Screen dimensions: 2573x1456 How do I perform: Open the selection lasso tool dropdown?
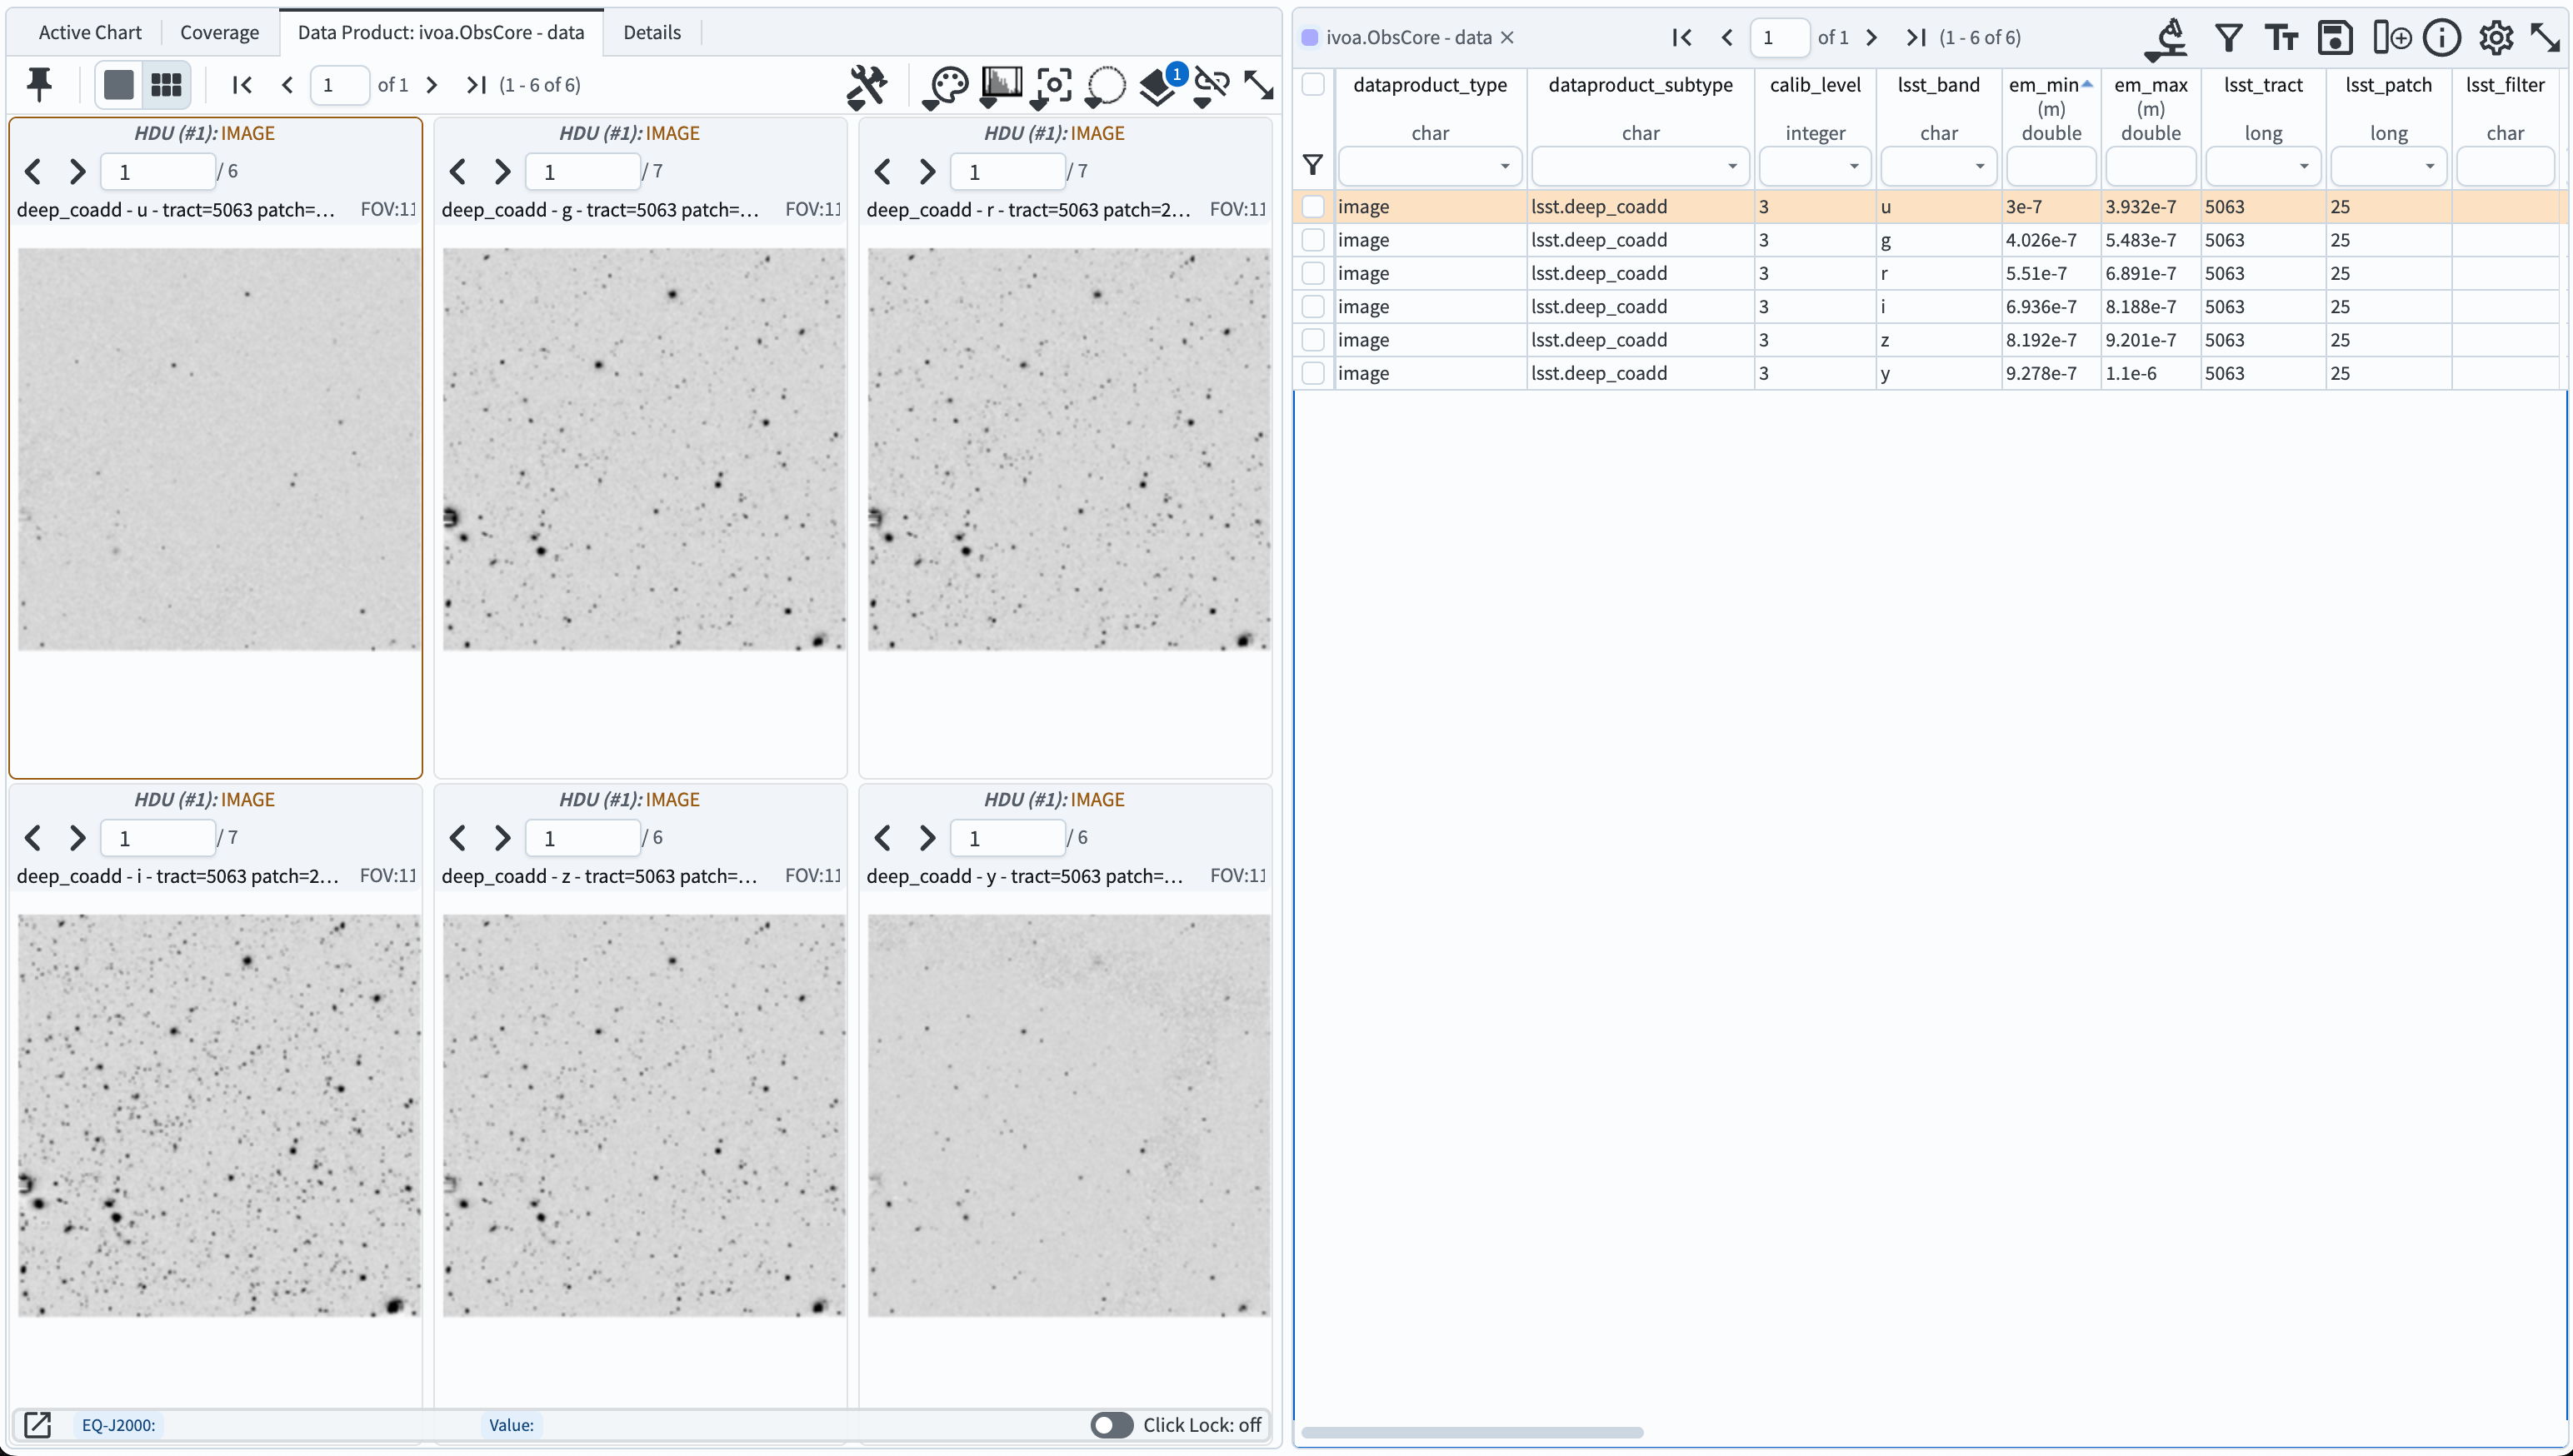pyautogui.click(x=1105, y=87)
